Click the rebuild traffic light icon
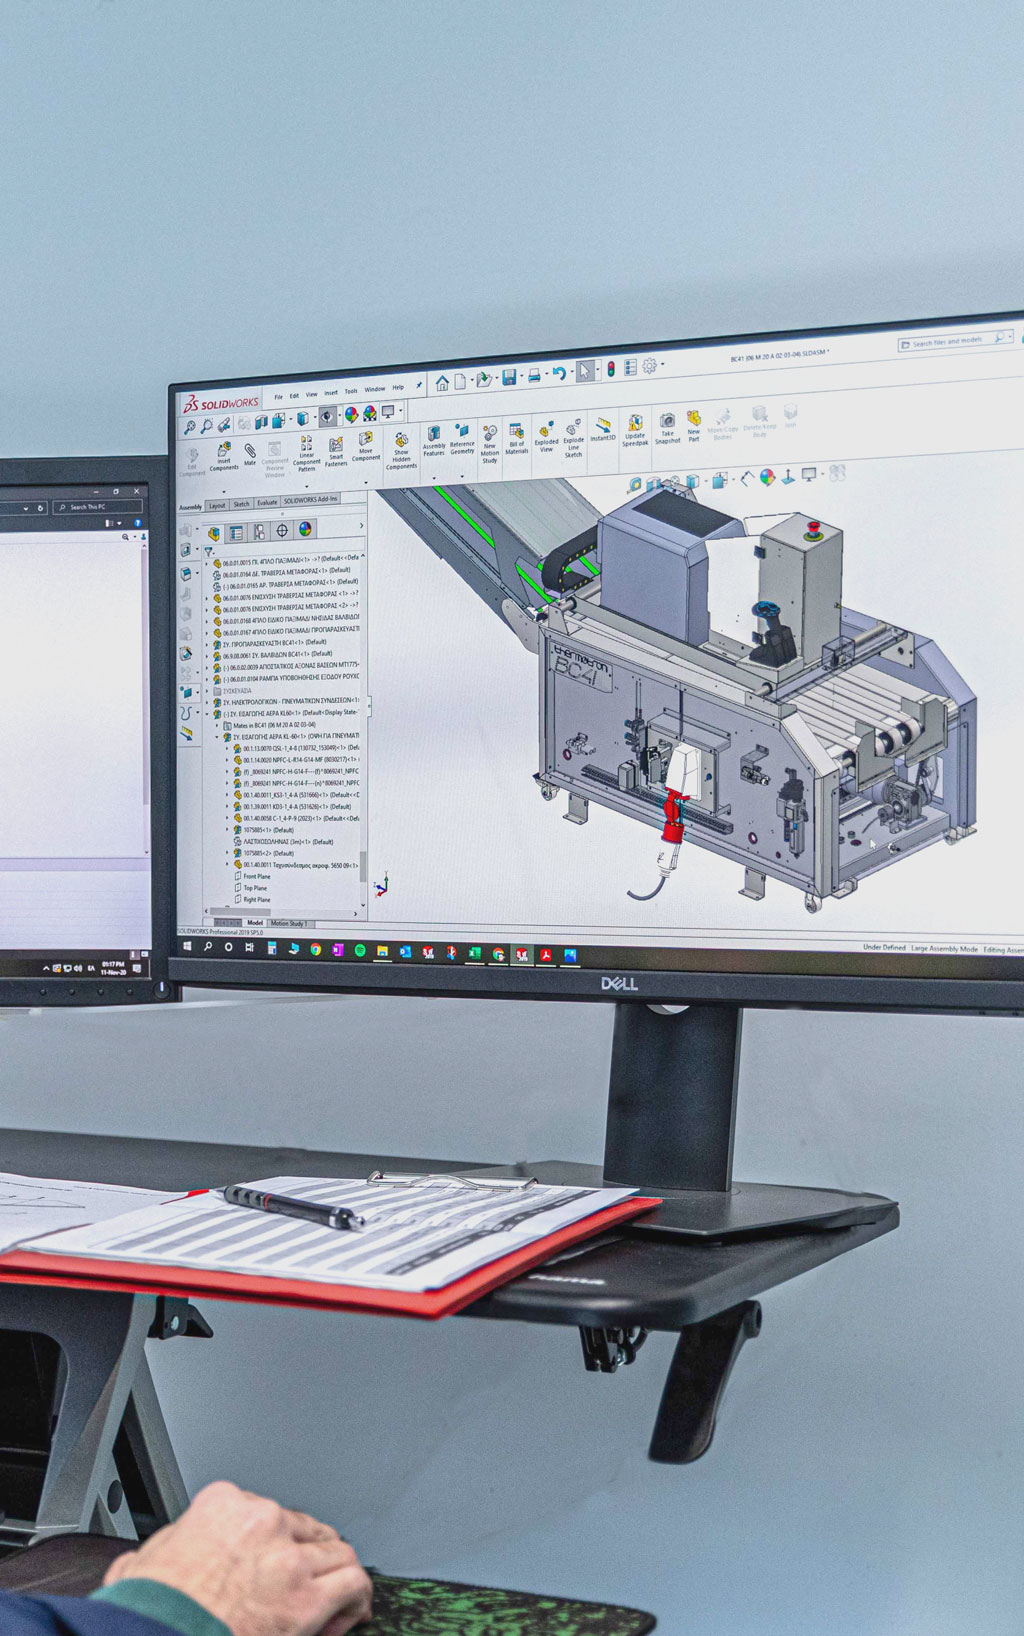This screenshot has width=1024, height=1636. [x=610, y=370]
